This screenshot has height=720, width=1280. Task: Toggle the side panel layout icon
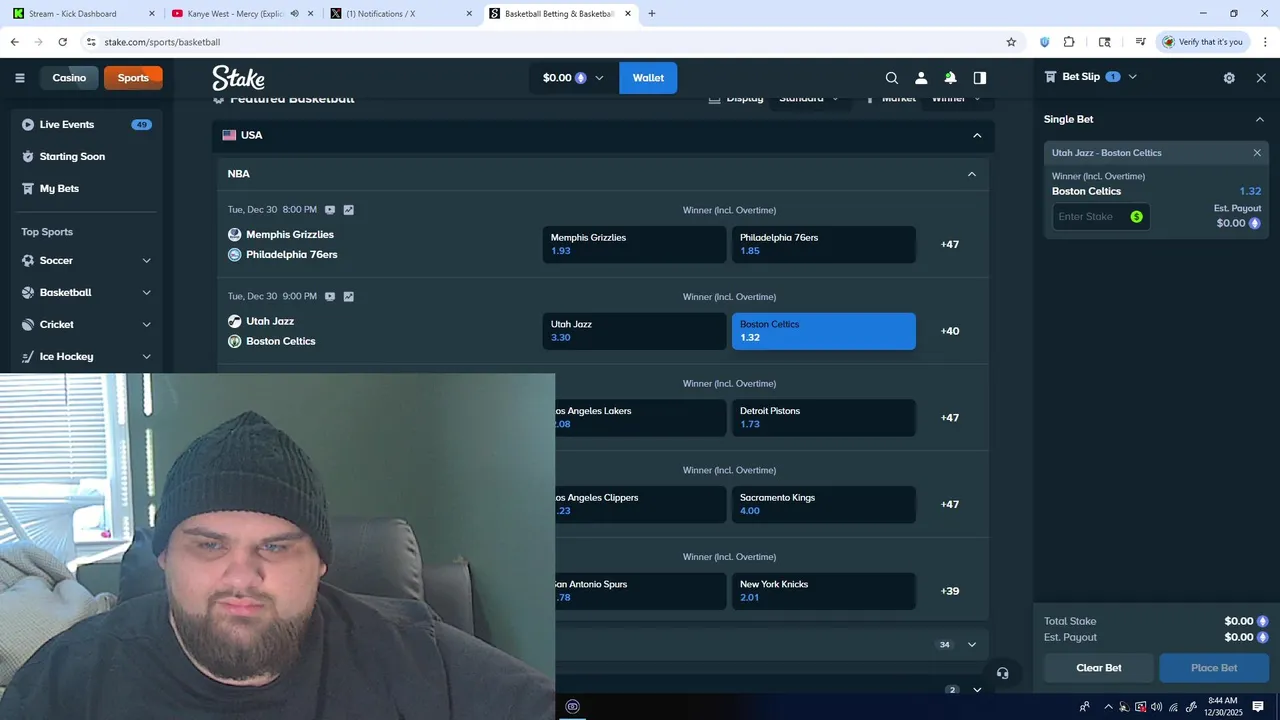click(x=980, y=78)
